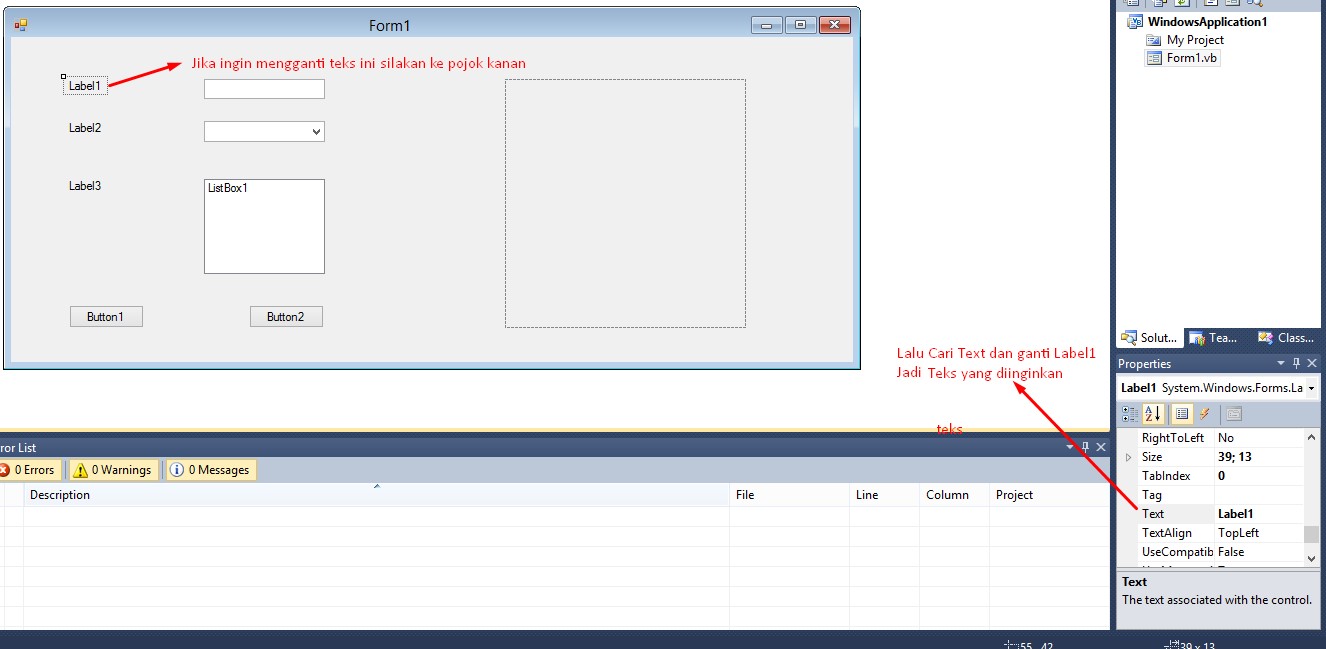Image resolution: width=1326 pixels, height=649 pixels.
Task: Click the View Designer icon in Solution Explorer
Action: pyautogui.click(x=1234, y=4)
